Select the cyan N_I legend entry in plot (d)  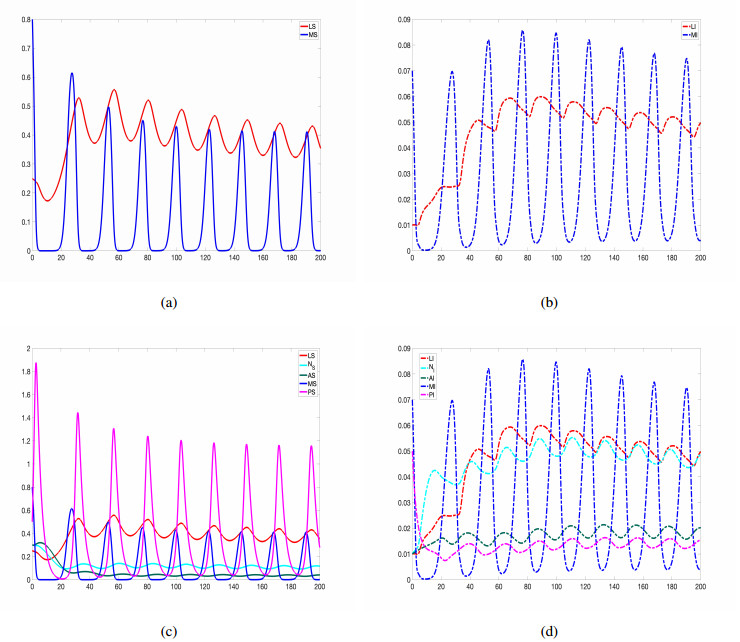point(432,367)
